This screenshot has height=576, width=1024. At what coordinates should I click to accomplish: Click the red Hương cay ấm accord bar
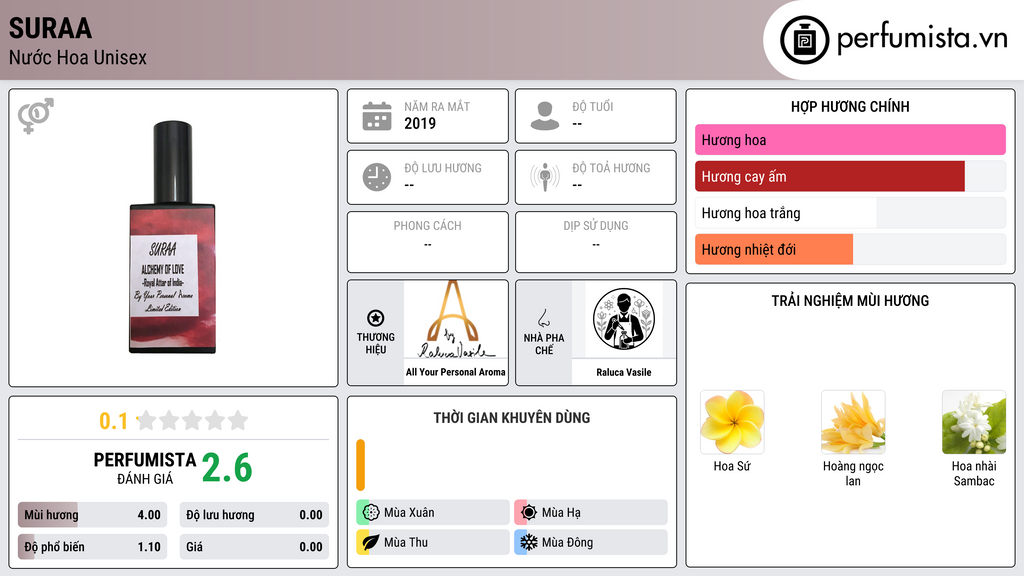click(829, 176)
